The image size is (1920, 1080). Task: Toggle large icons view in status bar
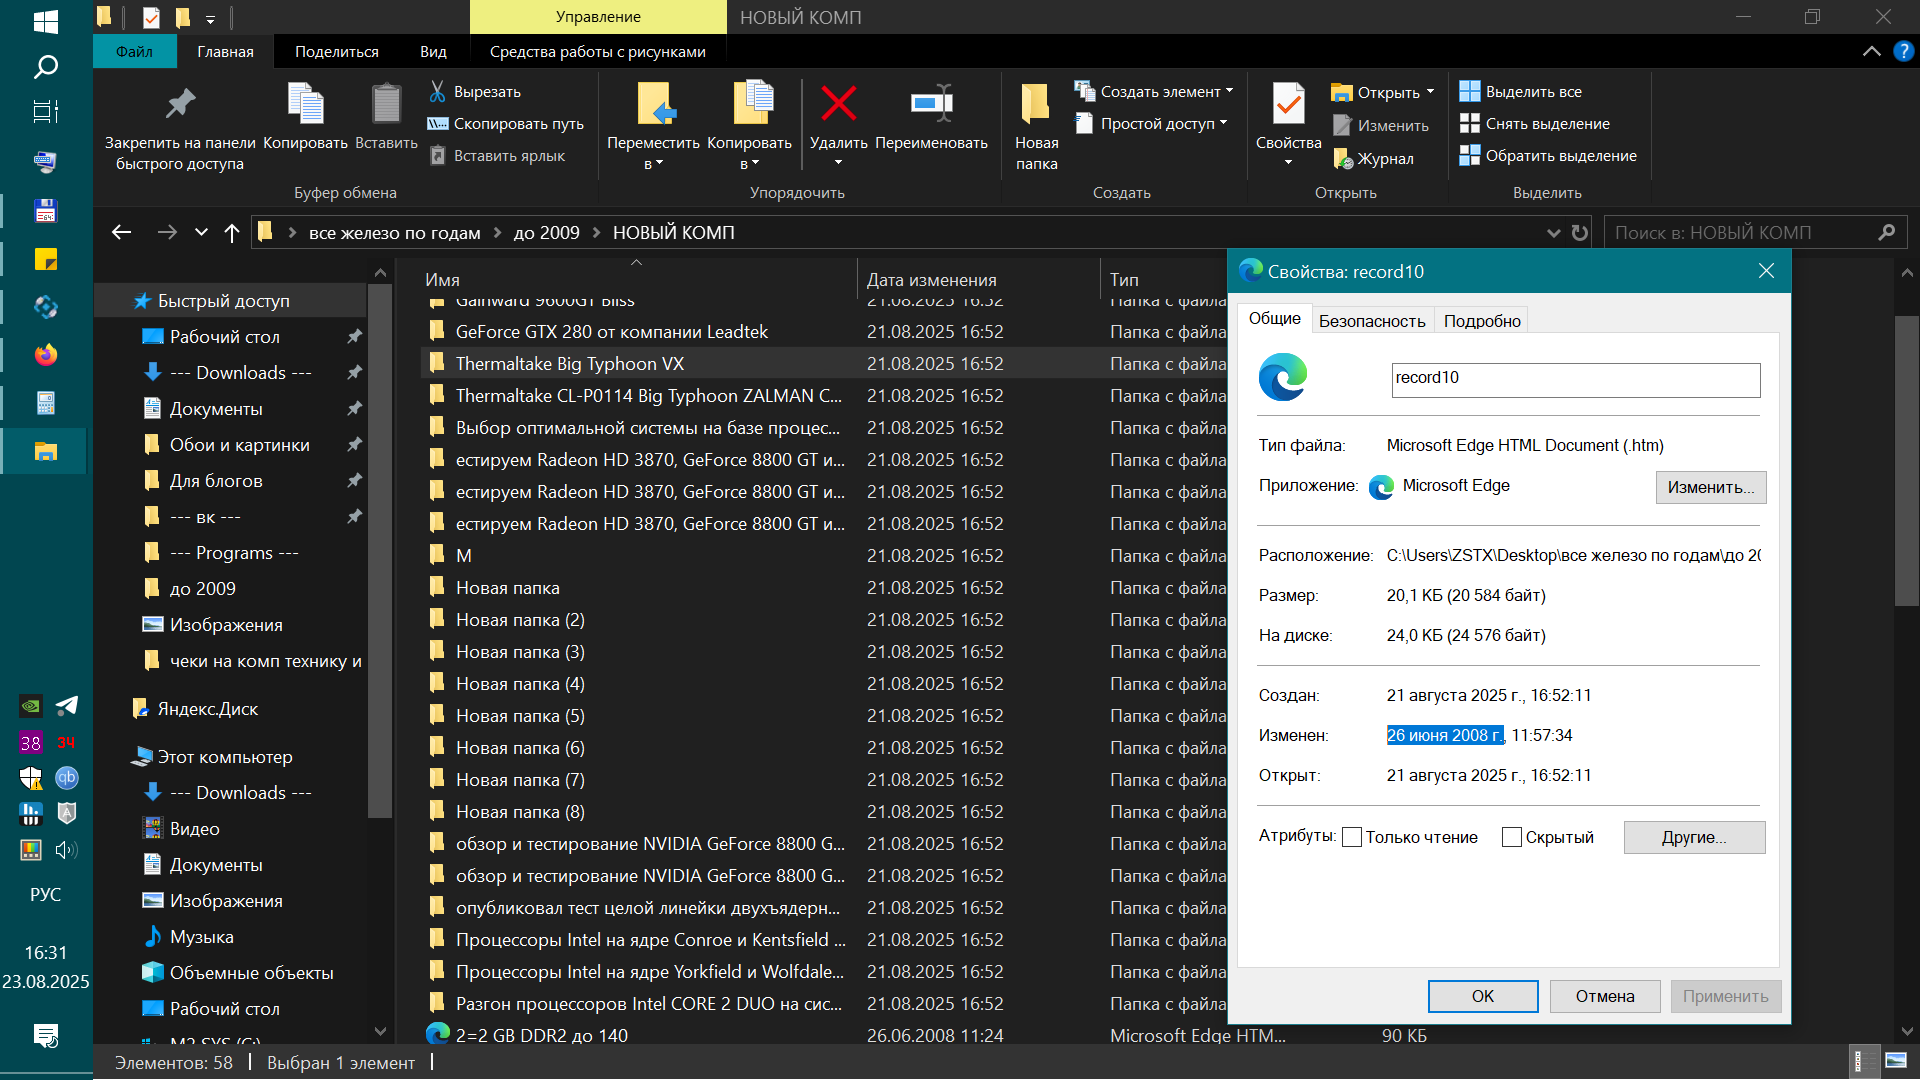1895,1061
